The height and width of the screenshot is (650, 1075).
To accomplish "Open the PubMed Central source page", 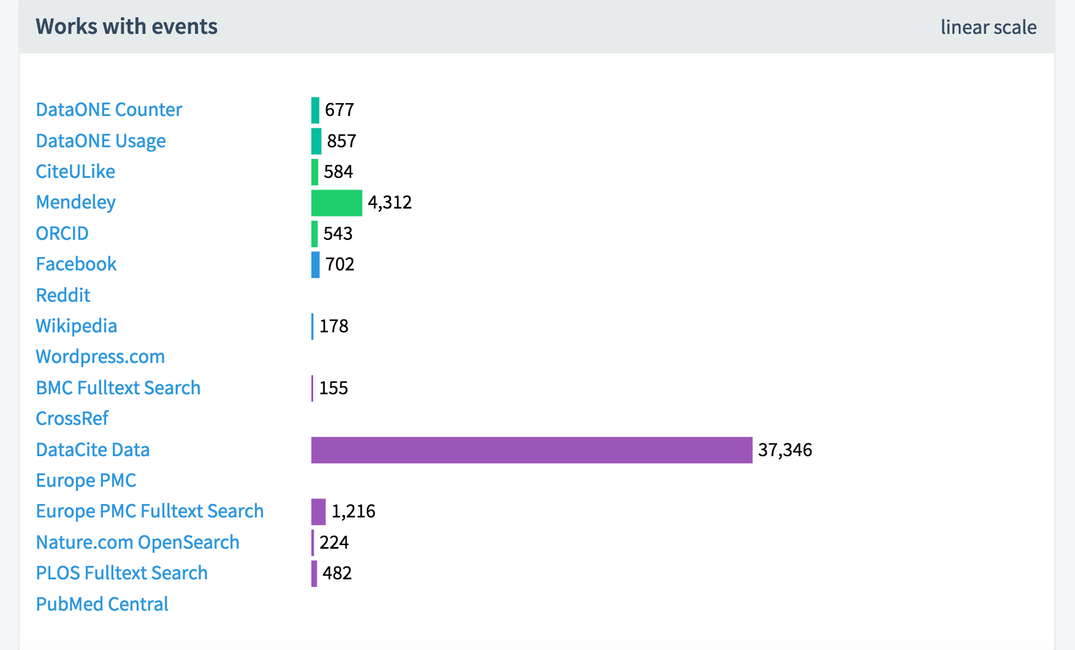I will pos(102,604).
